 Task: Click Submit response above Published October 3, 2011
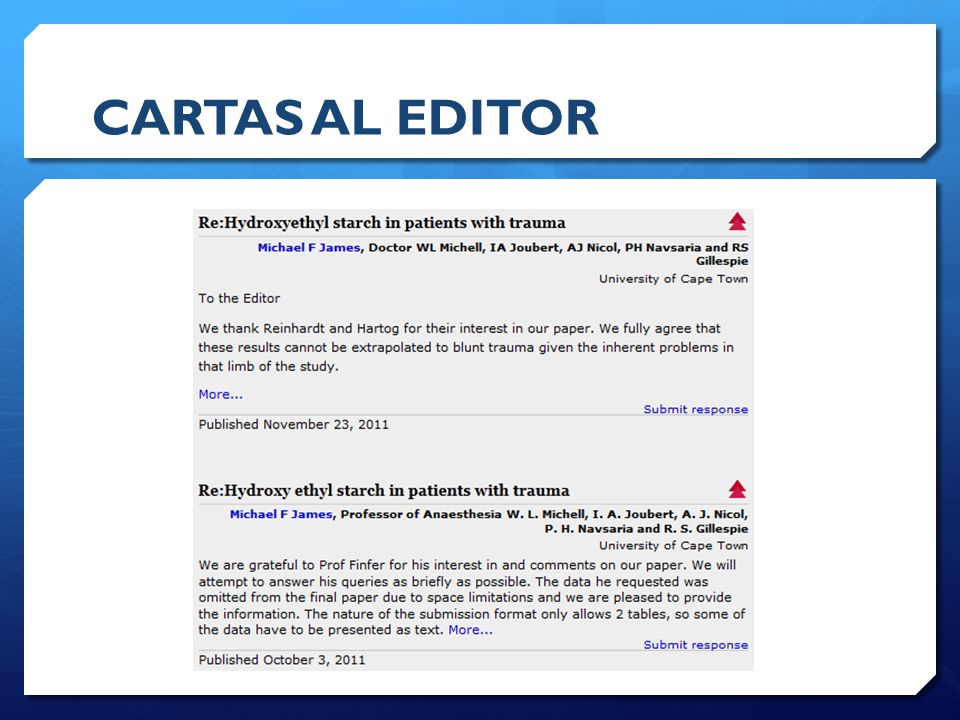(696, 645)
